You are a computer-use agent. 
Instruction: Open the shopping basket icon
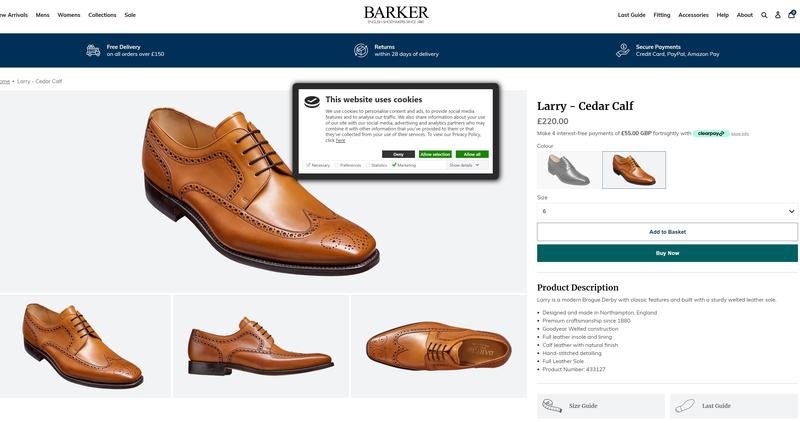click(x=792, y=15)
